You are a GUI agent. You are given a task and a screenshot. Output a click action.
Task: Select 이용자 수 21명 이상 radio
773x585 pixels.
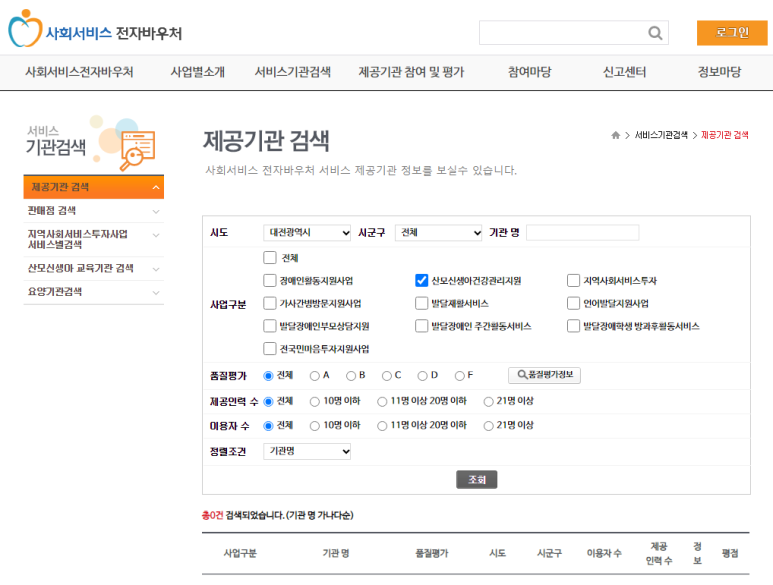(x=488, y=426)
